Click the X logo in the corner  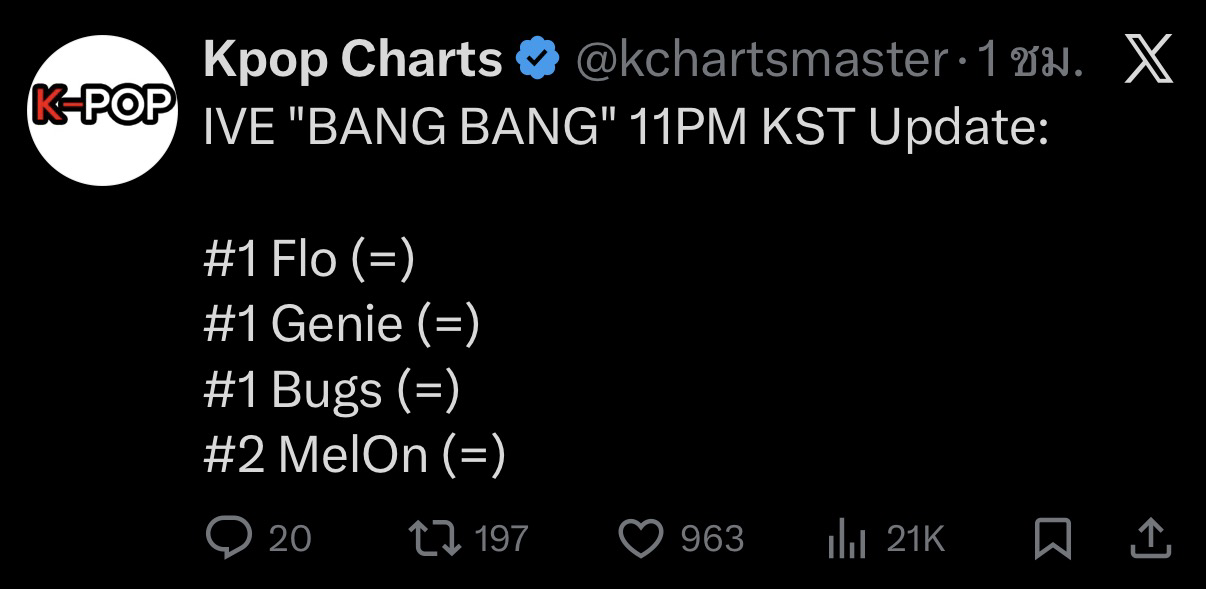coord(1148,62)
